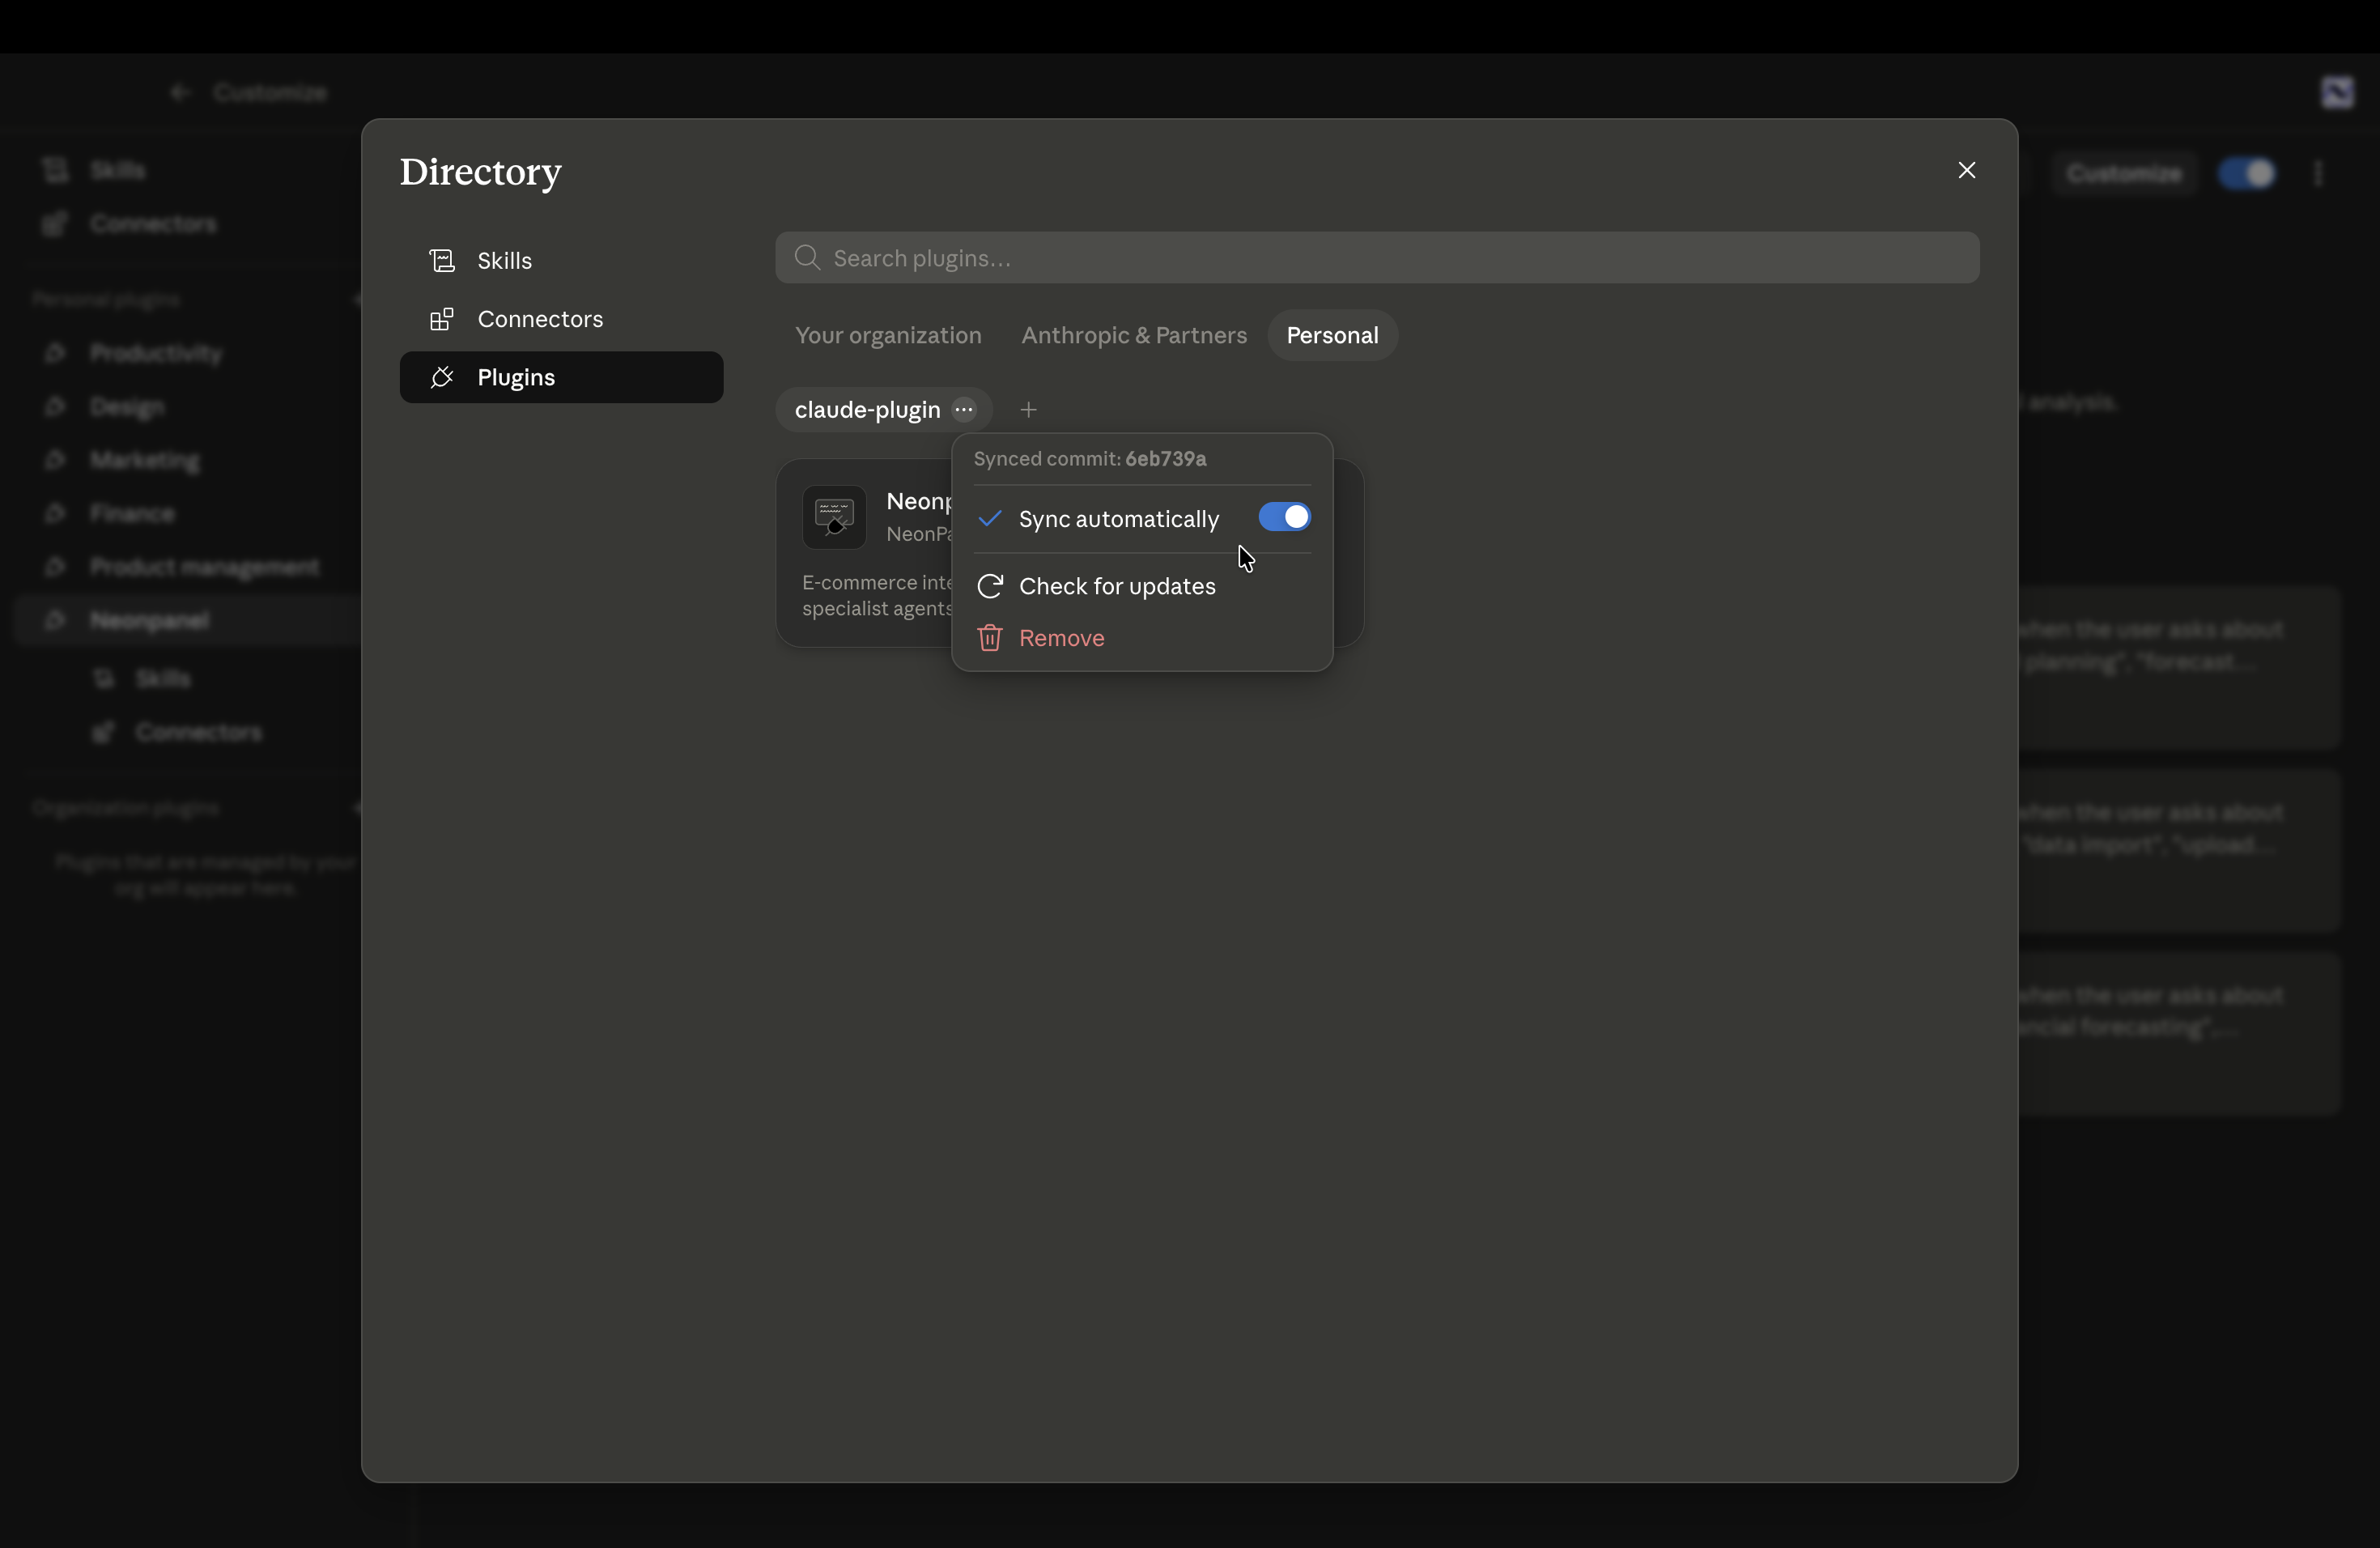Click the refresh icon beside Check for updates

tap(990, 586)
